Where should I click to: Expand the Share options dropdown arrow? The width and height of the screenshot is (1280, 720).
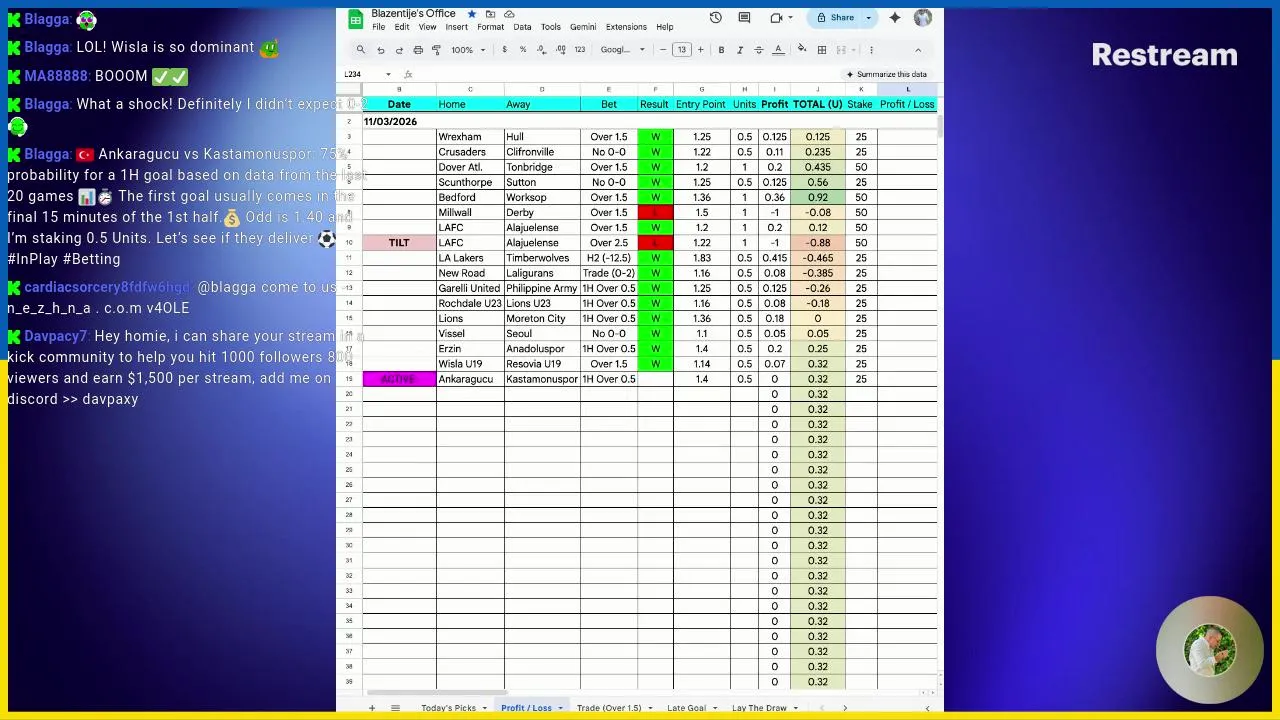868,17
